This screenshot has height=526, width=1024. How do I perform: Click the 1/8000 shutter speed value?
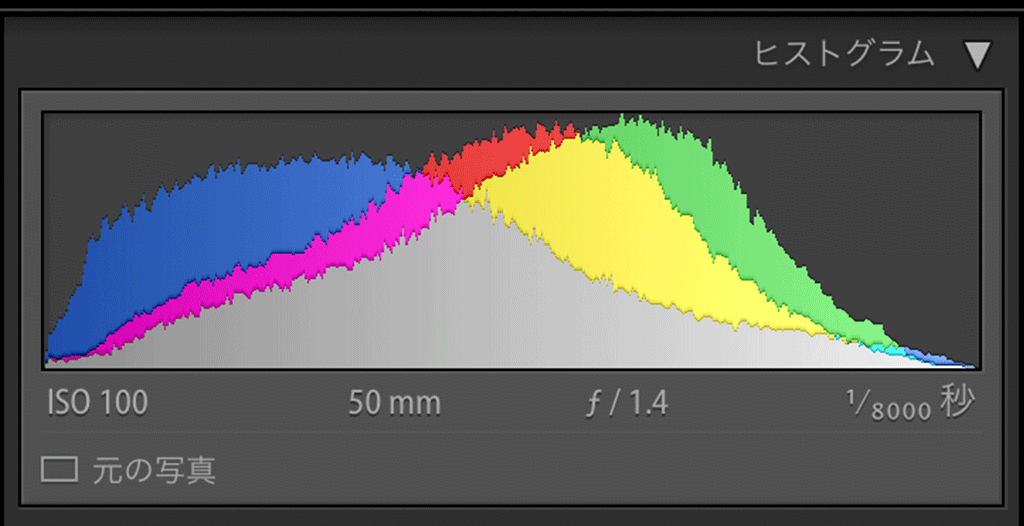click(x=889, y=405)
